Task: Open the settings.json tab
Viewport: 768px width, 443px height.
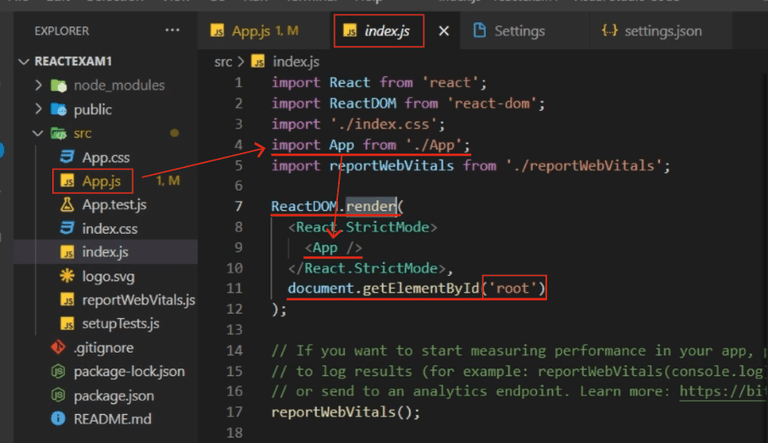Action: [653, 31]
